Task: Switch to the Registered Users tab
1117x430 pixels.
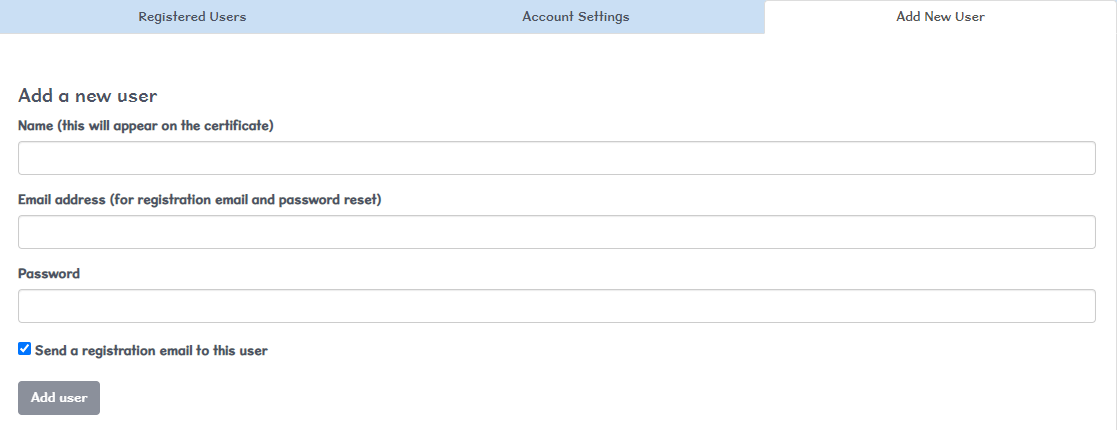Action: pyautogui.click(x=192, y=16)
